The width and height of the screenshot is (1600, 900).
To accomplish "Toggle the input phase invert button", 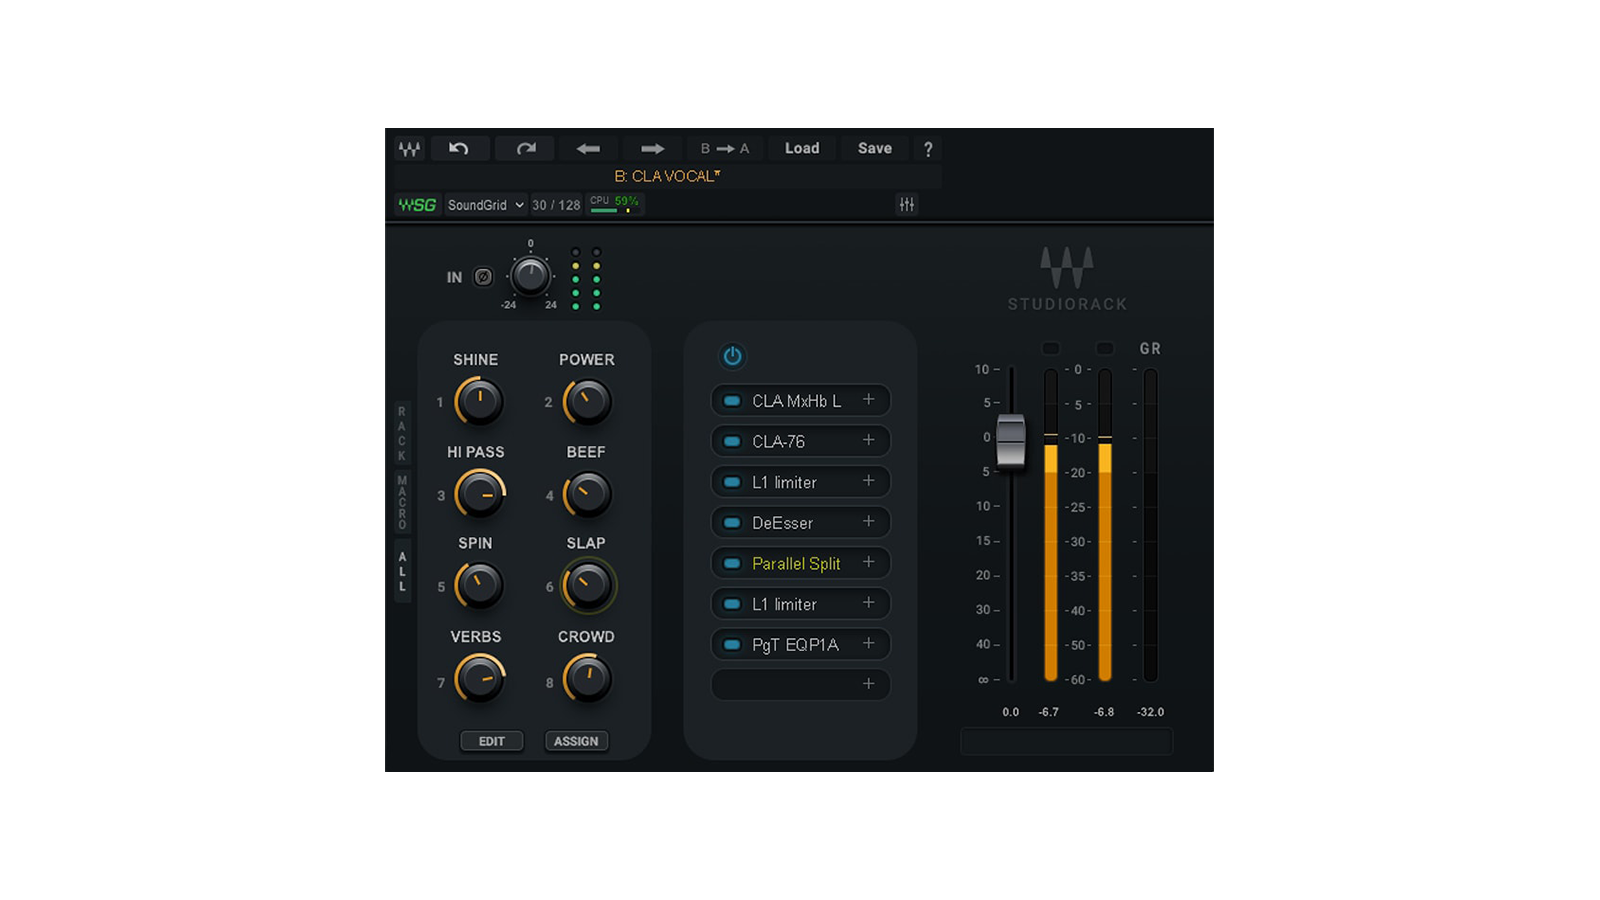I will click(x=483, y=277).
